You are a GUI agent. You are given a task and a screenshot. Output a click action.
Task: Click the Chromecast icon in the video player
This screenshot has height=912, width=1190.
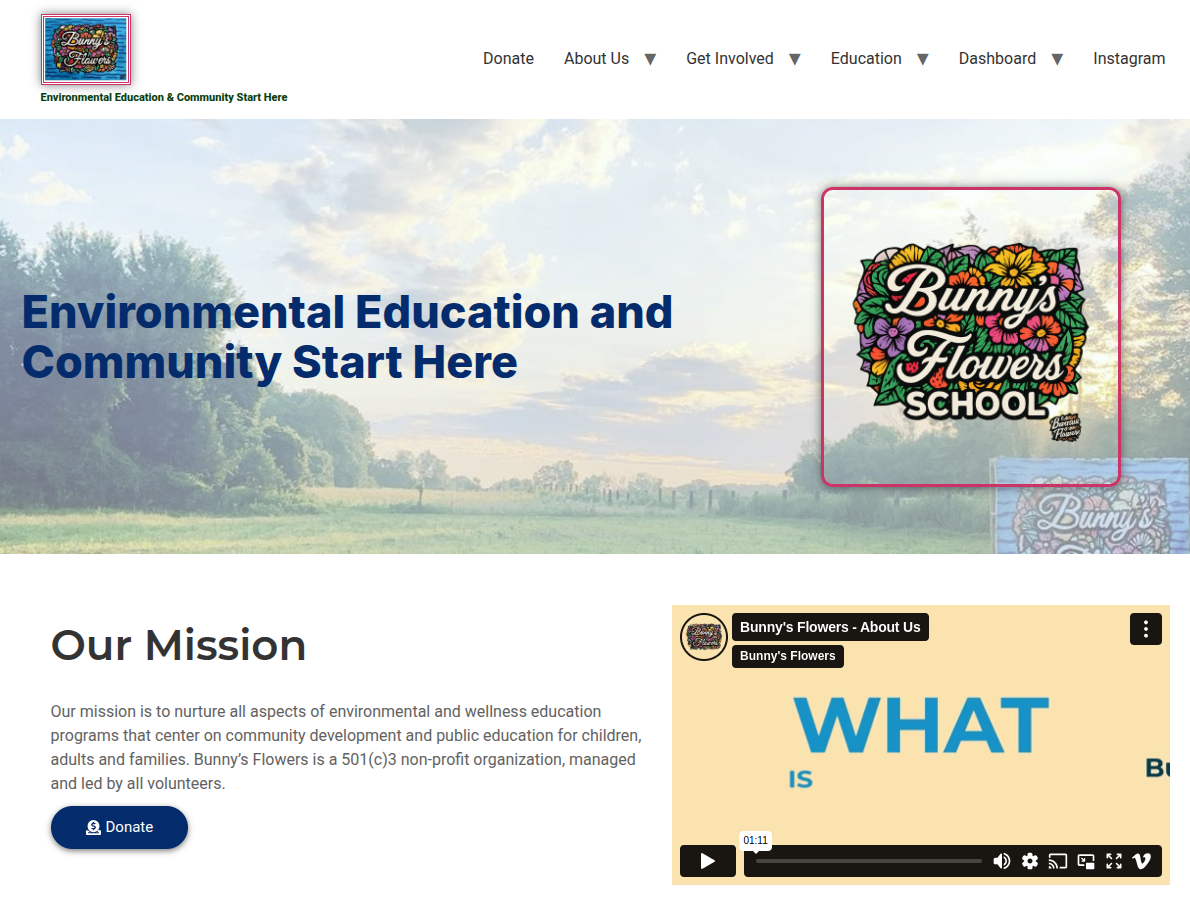click(x=1057, y=861)
